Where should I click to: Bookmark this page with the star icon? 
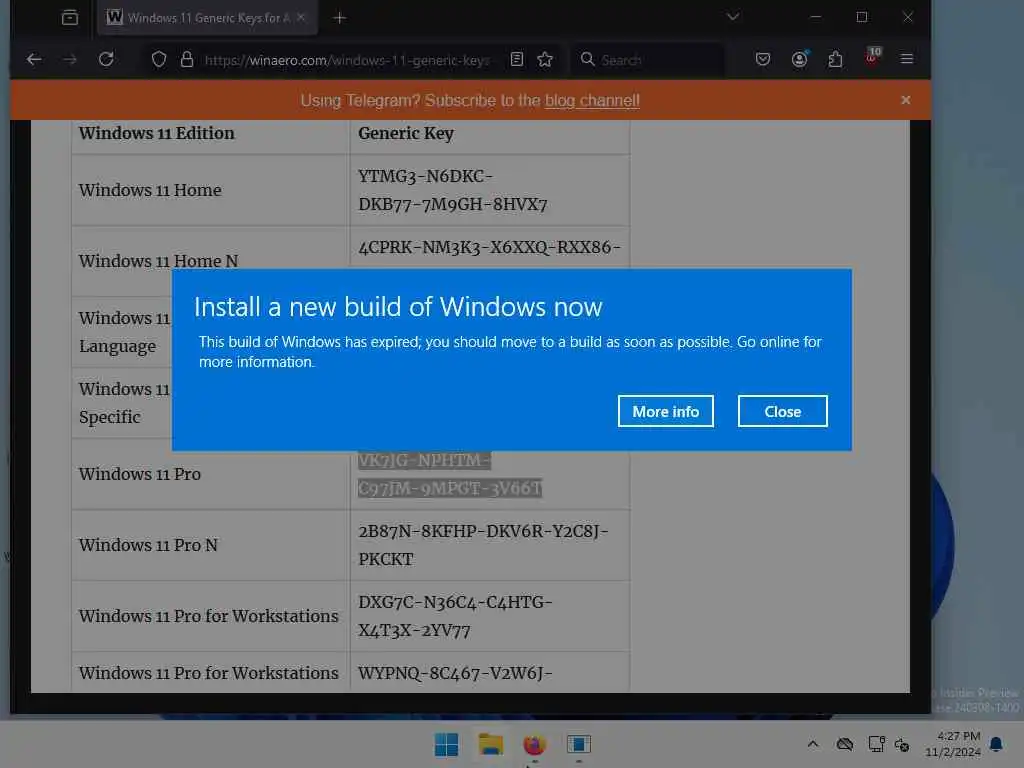(x=545, y=59)
